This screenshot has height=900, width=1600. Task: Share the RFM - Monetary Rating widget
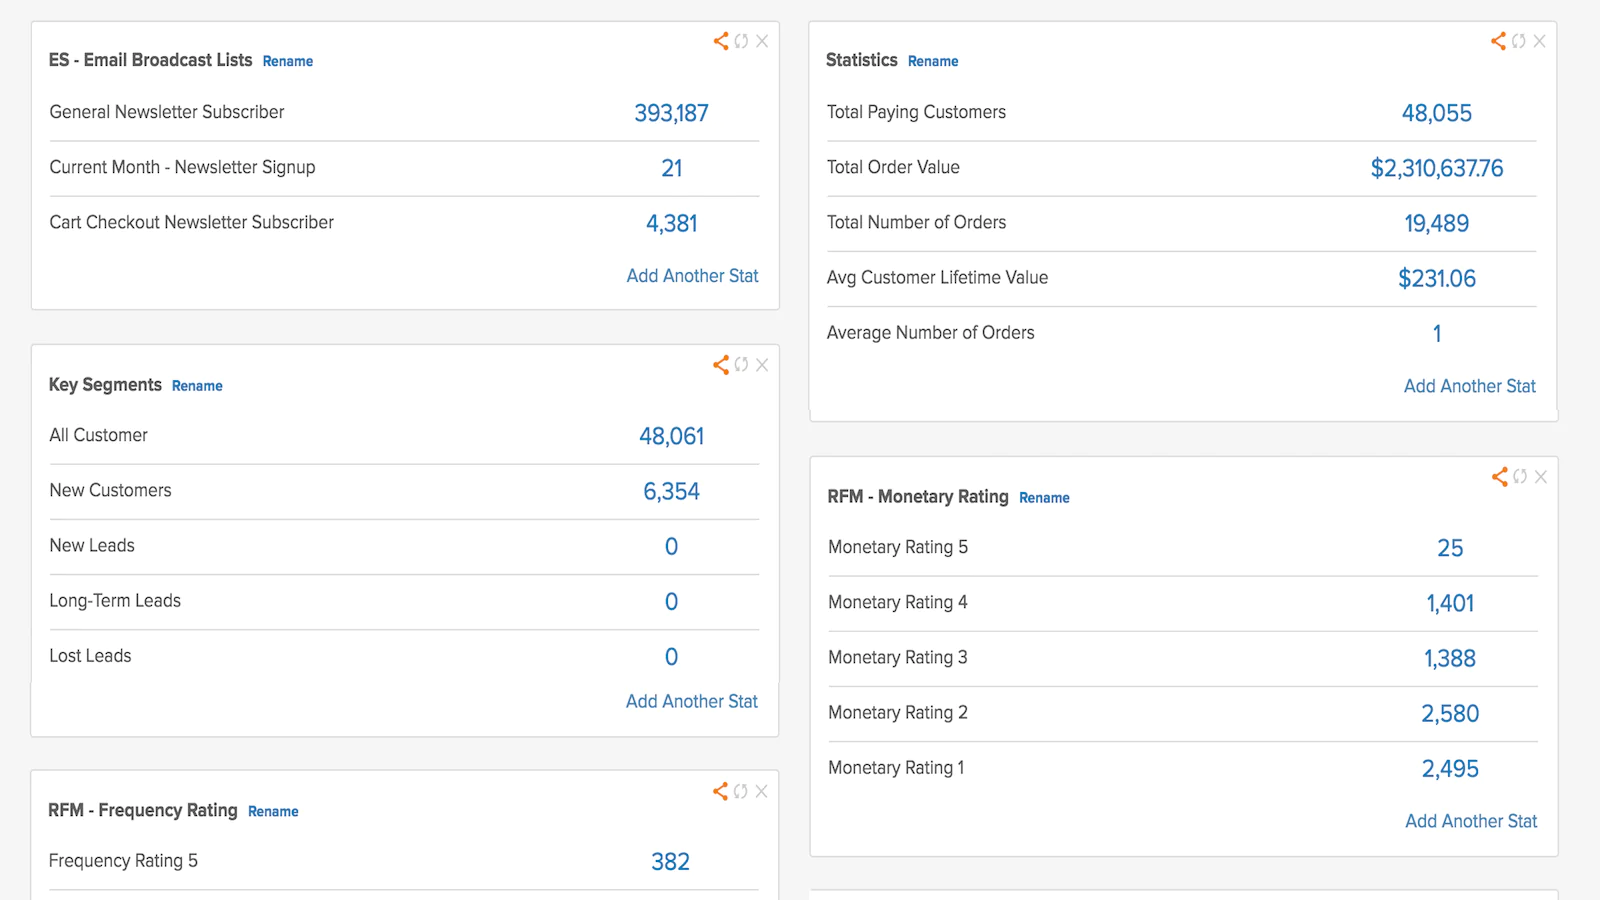point(1500,477)
